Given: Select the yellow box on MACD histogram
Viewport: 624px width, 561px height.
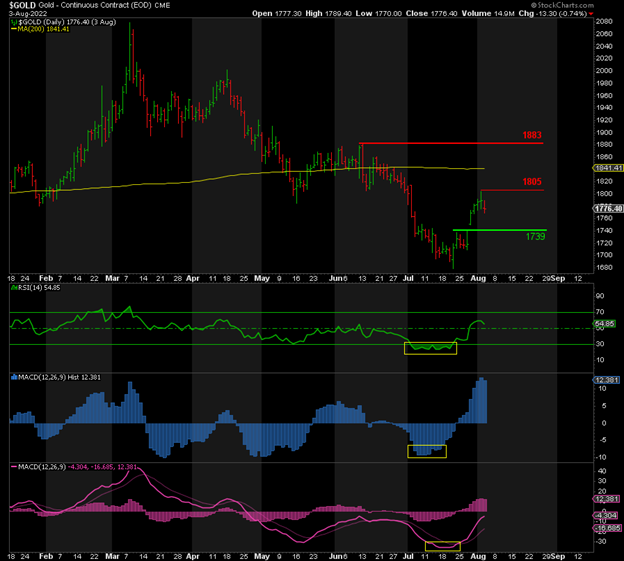Looking at the screenshot, I should [427, 451].
